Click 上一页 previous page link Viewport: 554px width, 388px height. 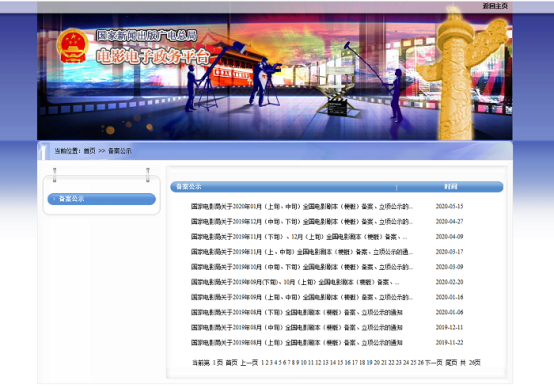point(249,363)
